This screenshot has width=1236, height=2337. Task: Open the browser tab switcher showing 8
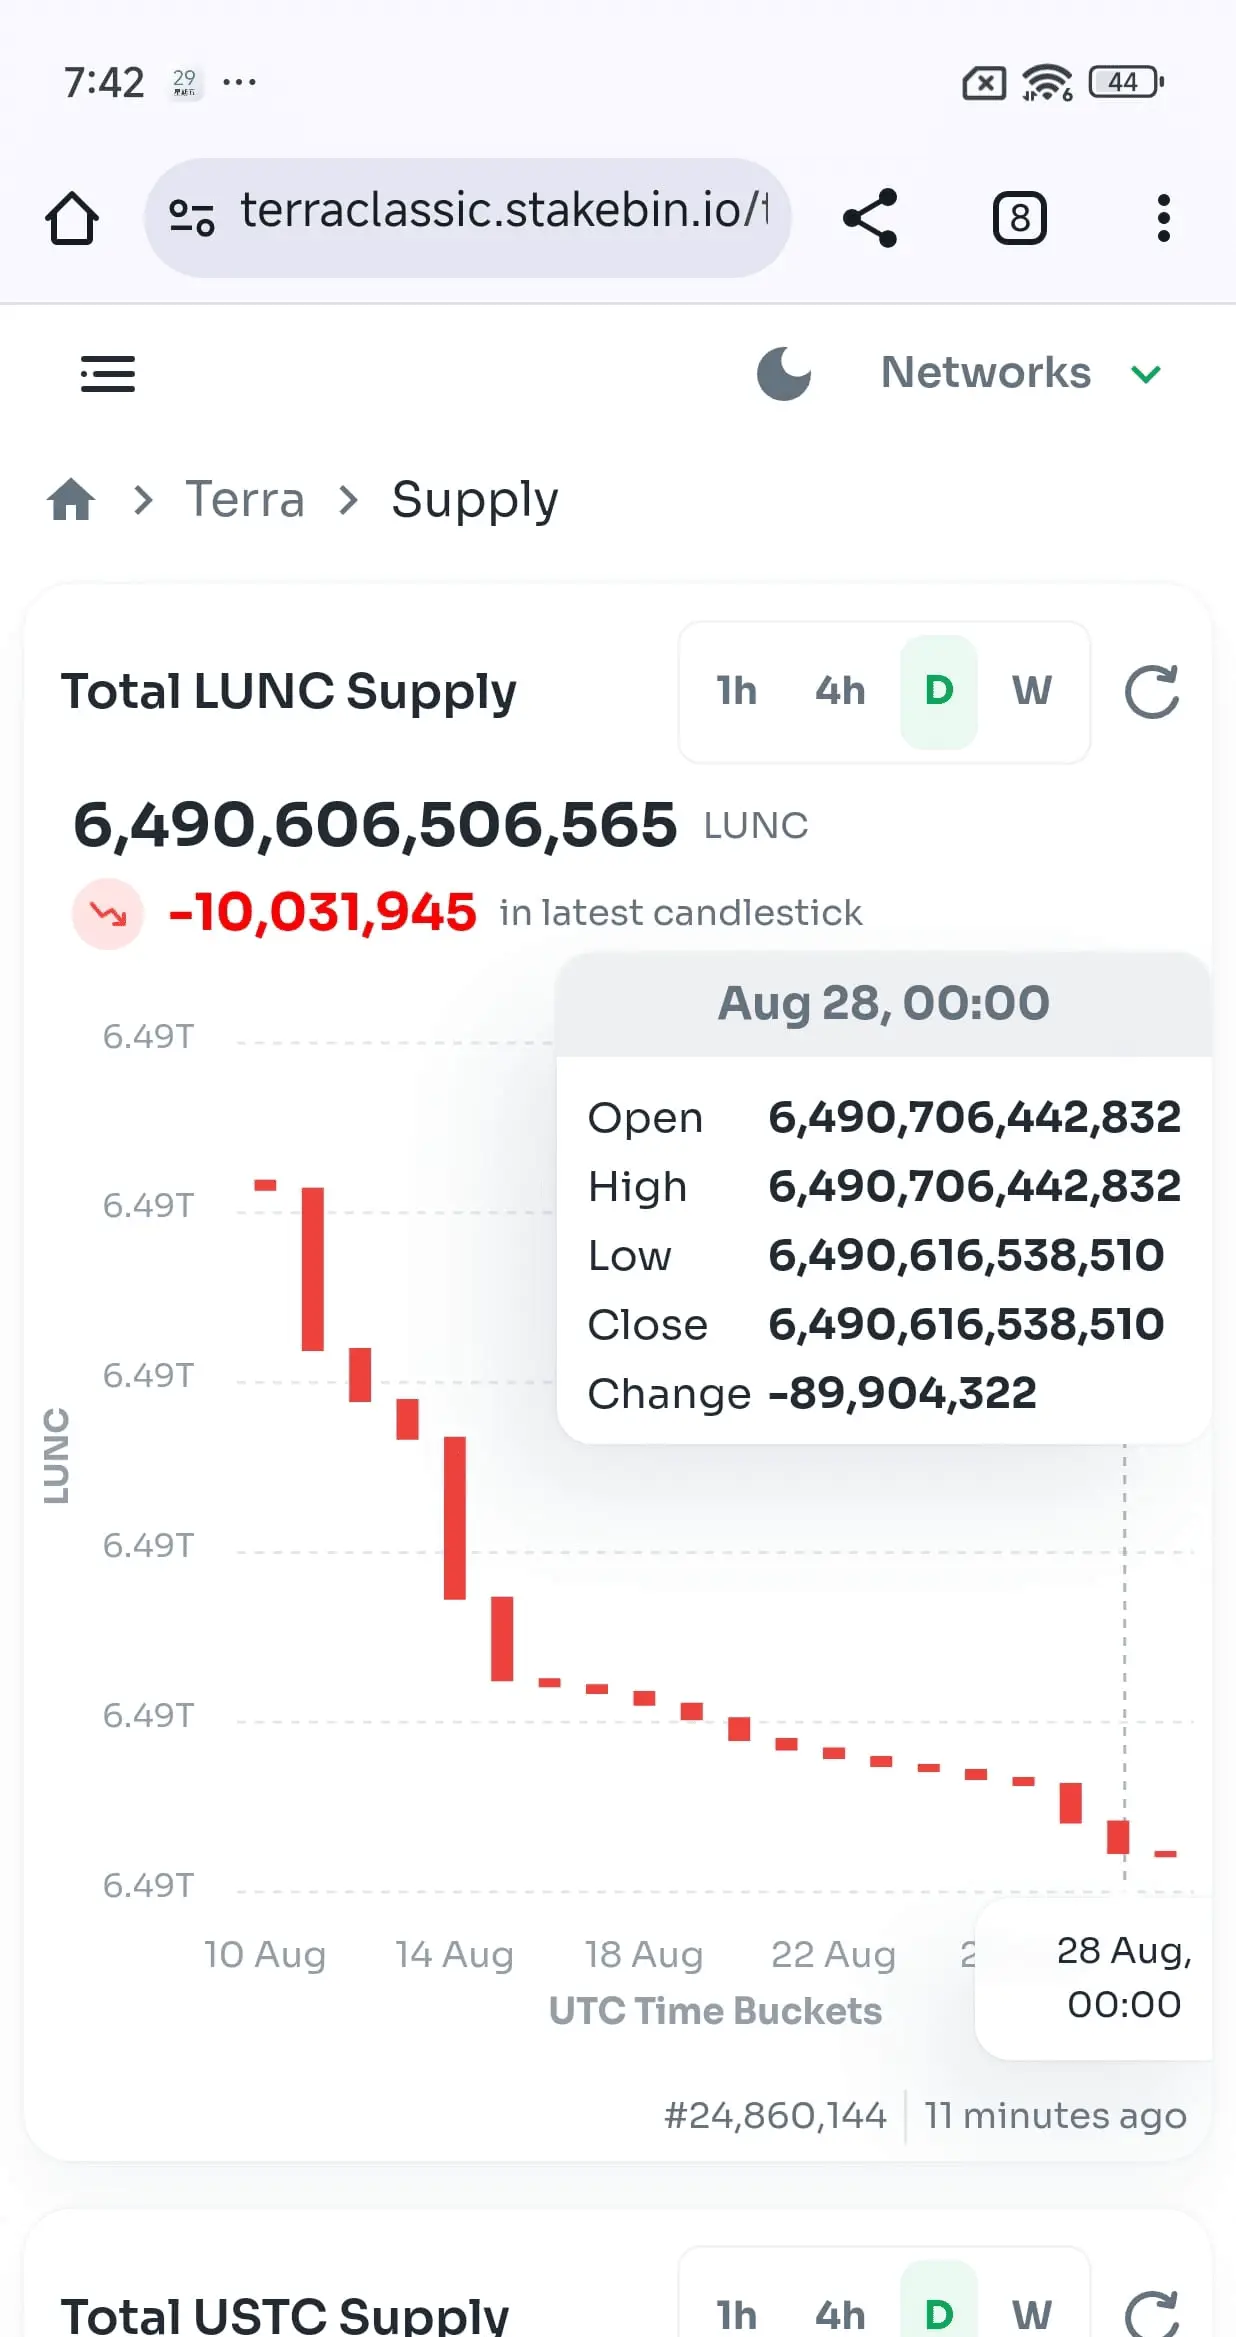pyautogui.click(x=1019, y=218)
